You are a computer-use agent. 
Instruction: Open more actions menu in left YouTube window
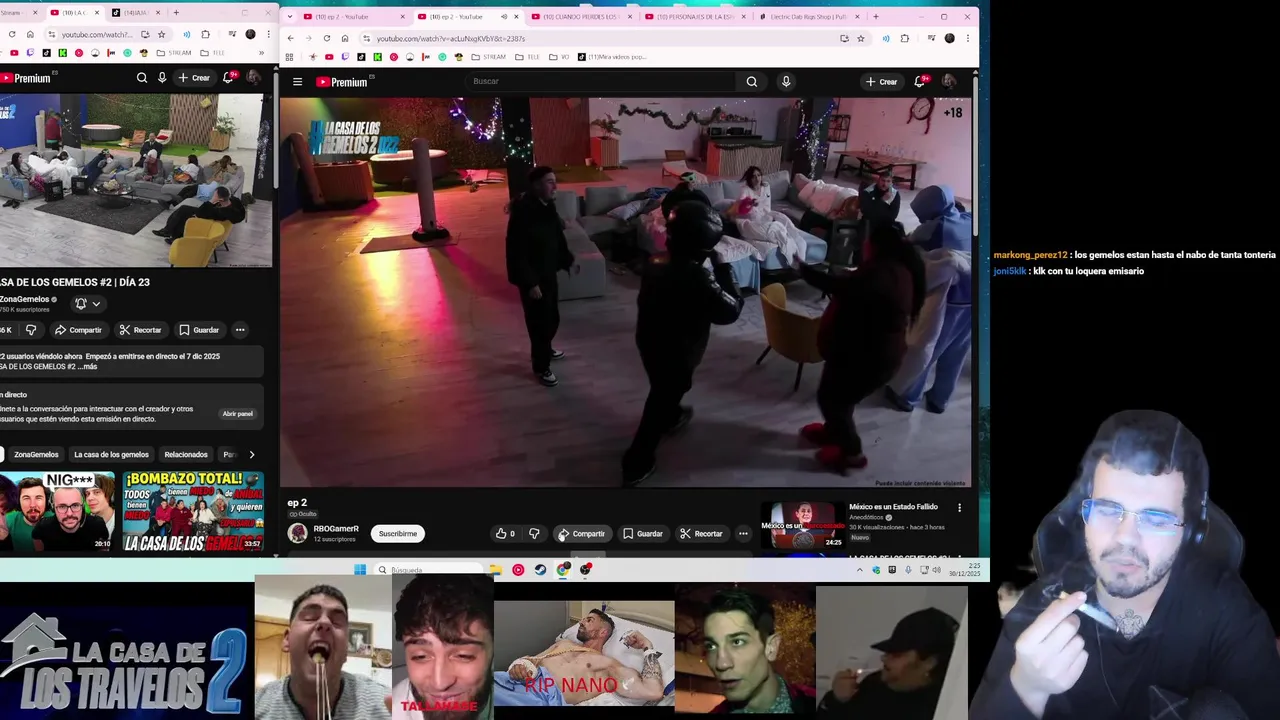tap(240, 330)
